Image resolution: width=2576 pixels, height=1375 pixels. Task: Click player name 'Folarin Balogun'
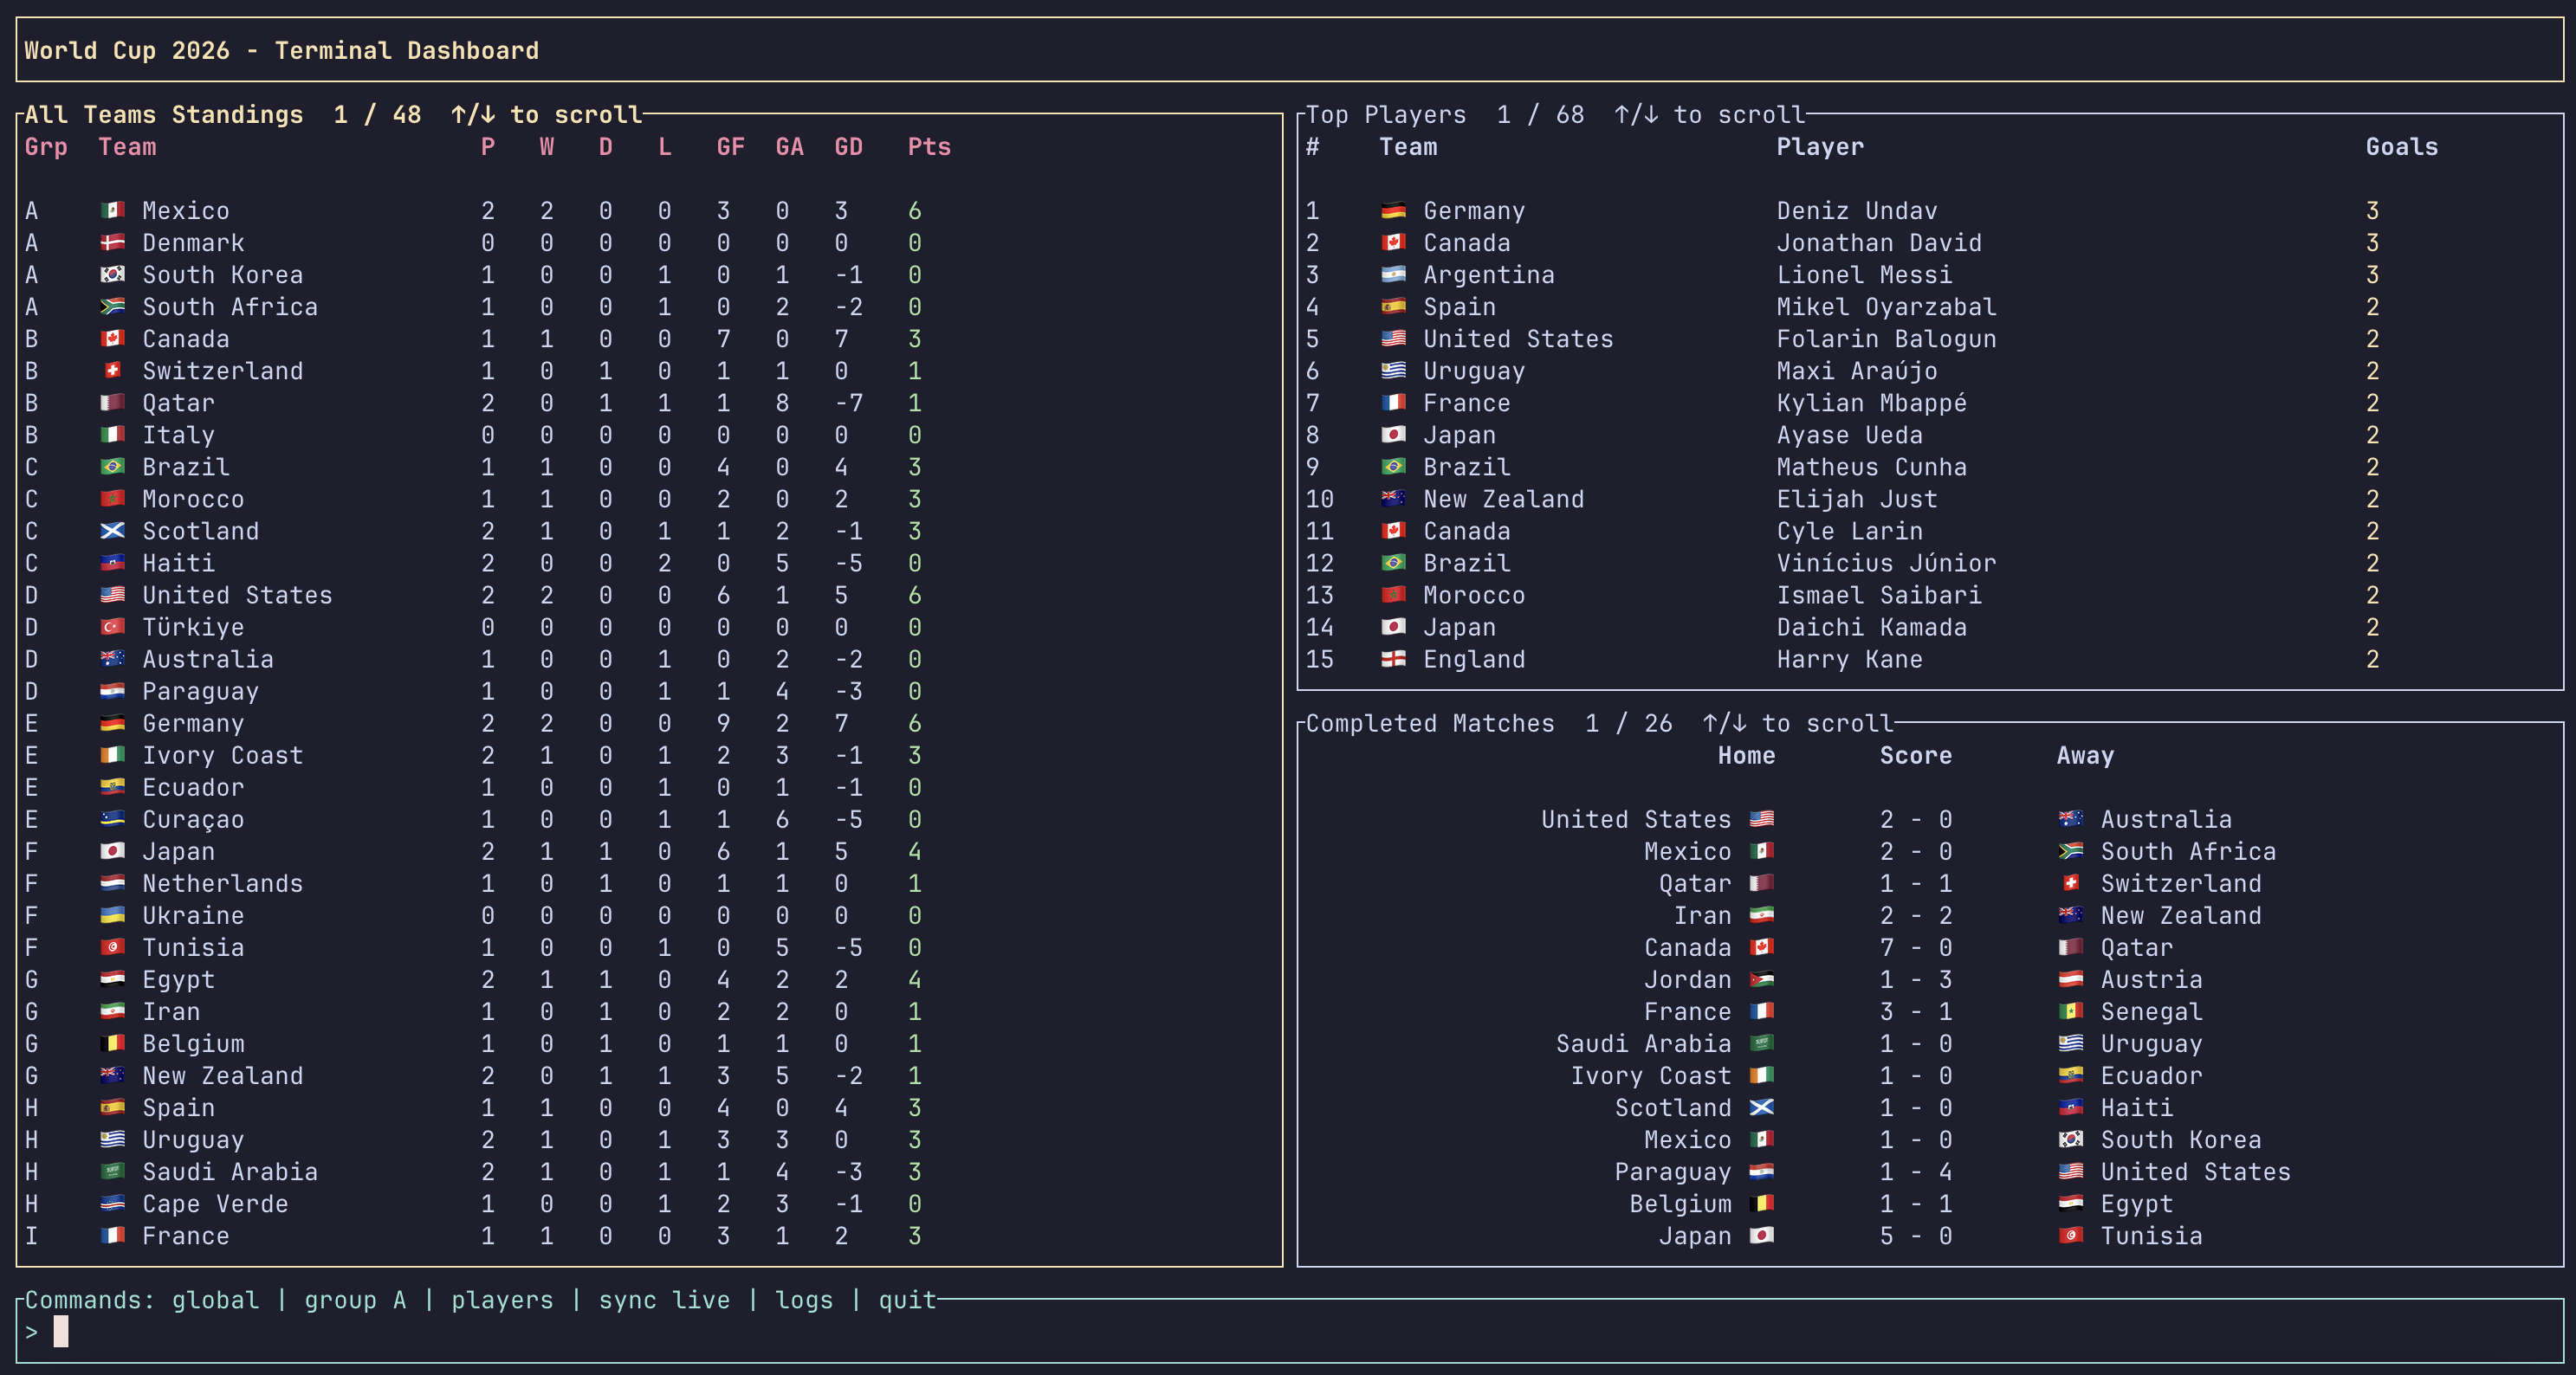[1886, 338]
